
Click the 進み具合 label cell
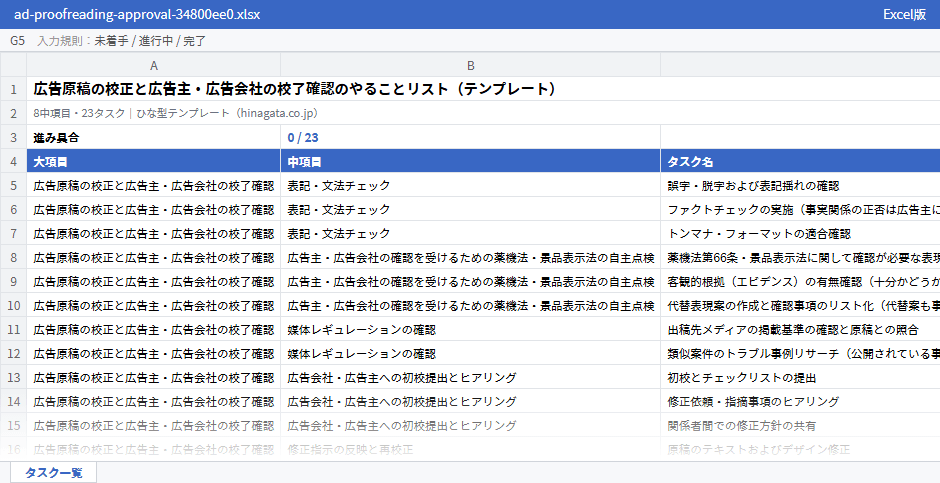click(x=153, y=137)
